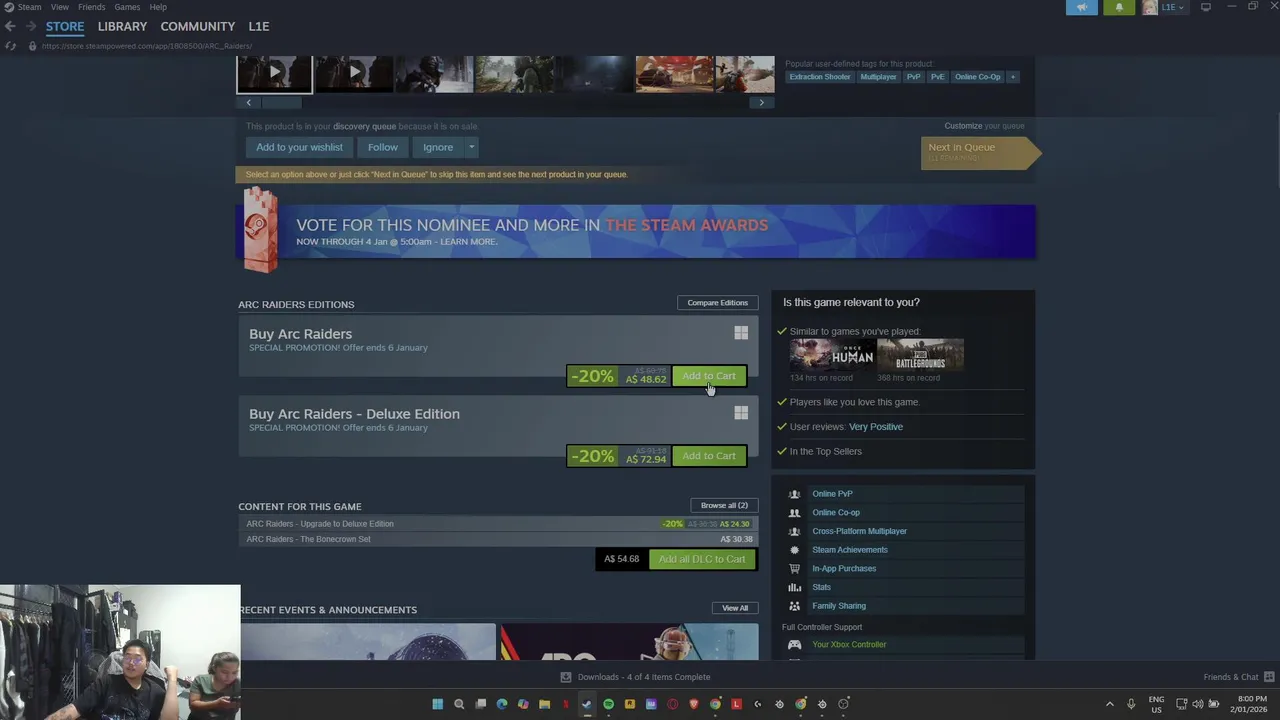Viewport: 1280px width, 720px height.
Task: Open the Once Human similar game thumbnail
Action: coord(832,355)
